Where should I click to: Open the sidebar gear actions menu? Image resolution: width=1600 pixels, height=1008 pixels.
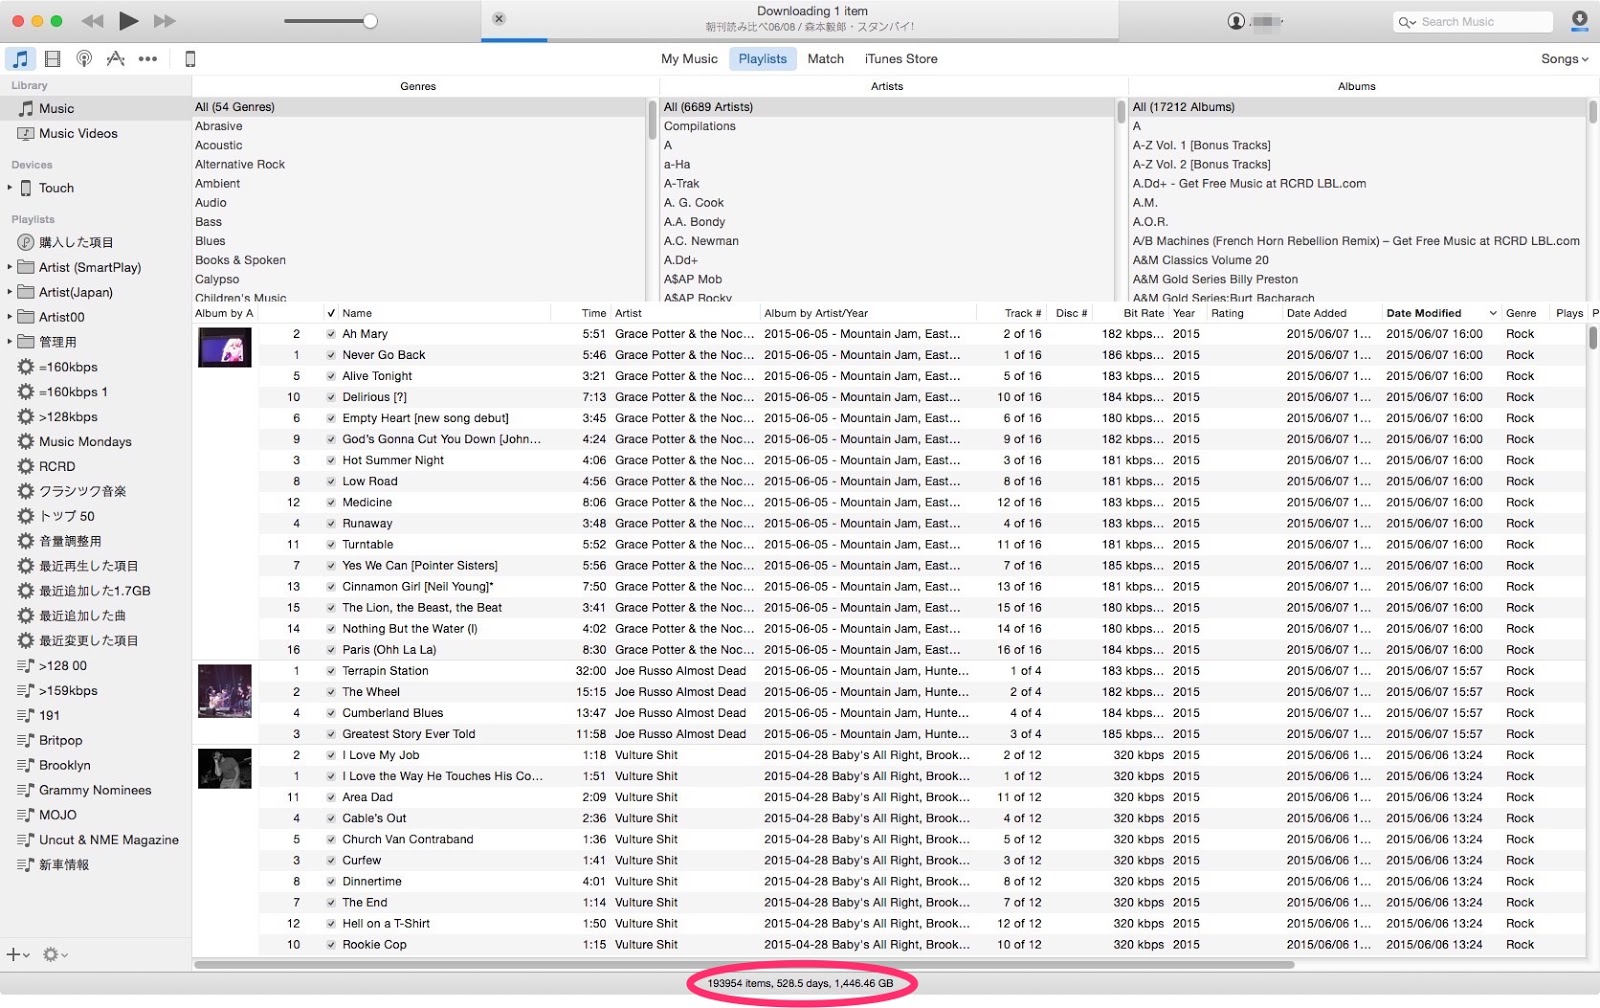55,955
